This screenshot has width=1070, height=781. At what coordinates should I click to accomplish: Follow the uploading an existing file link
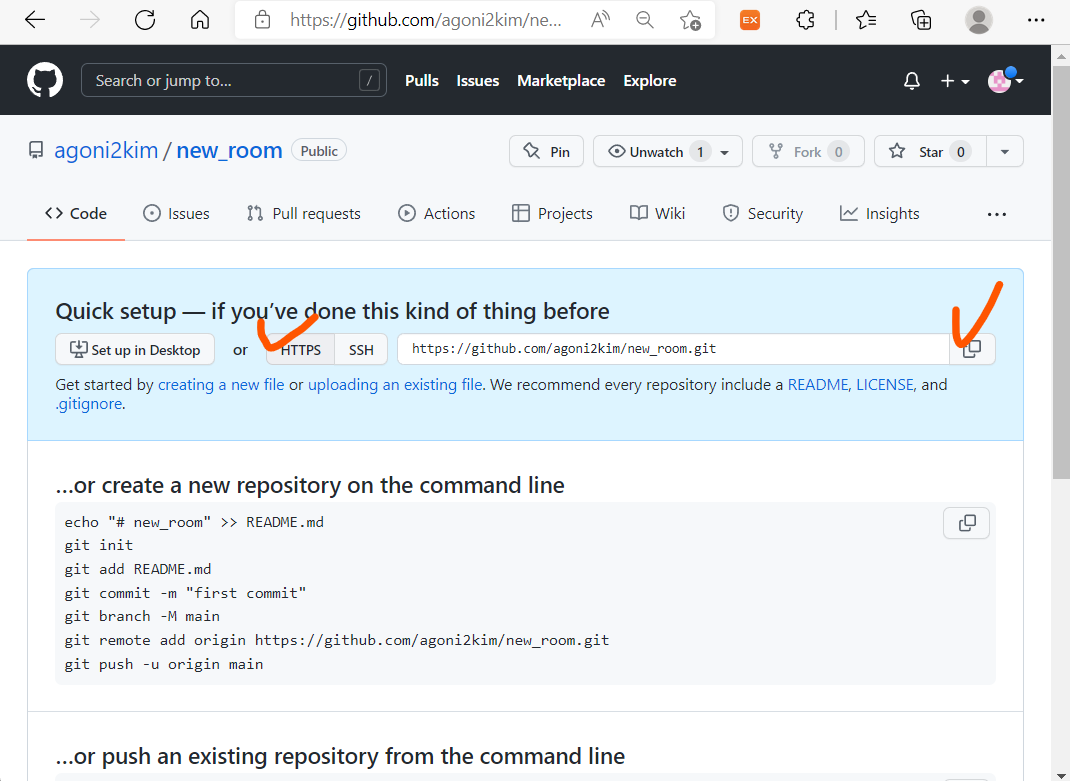pyautogui.click(x=395, y=384)
